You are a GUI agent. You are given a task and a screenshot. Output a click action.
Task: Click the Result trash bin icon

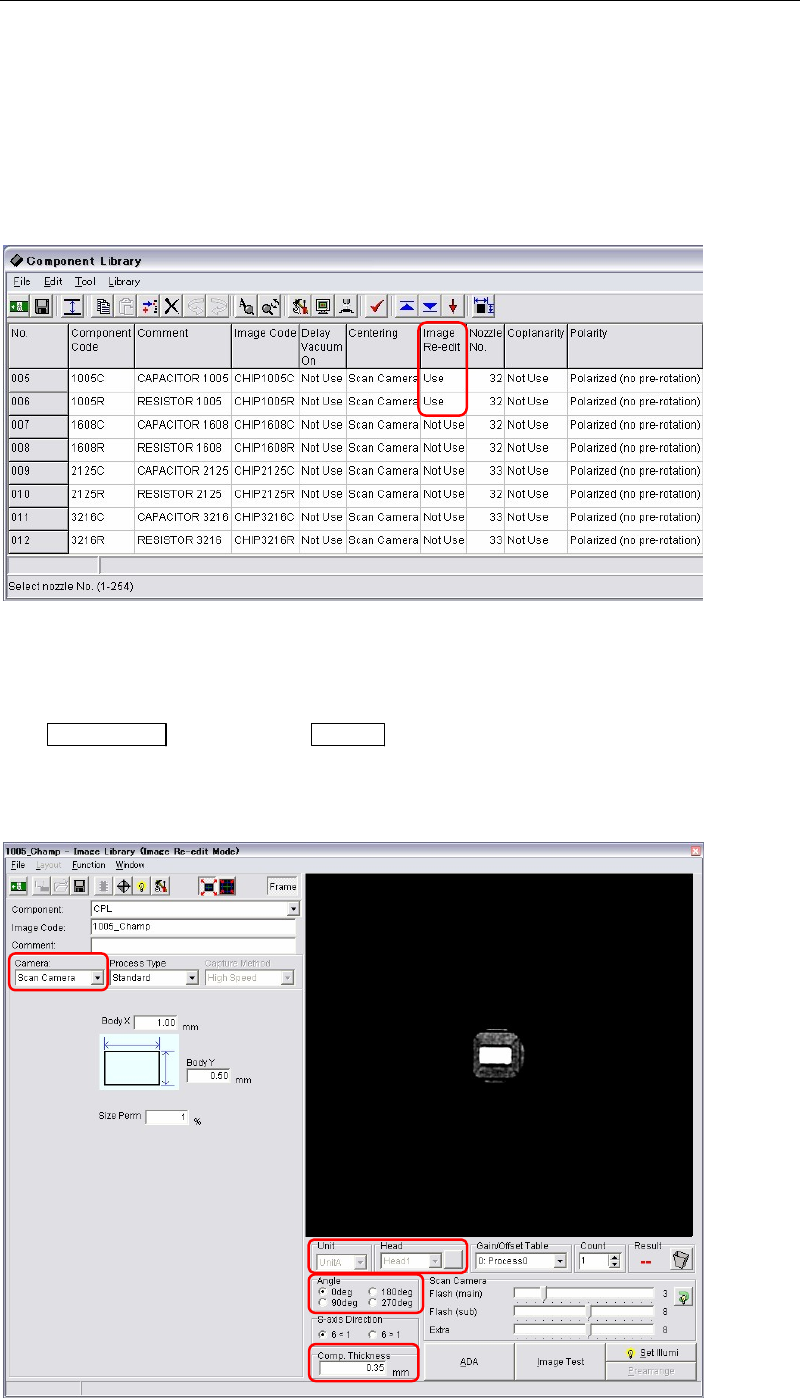click(682, 1258)
